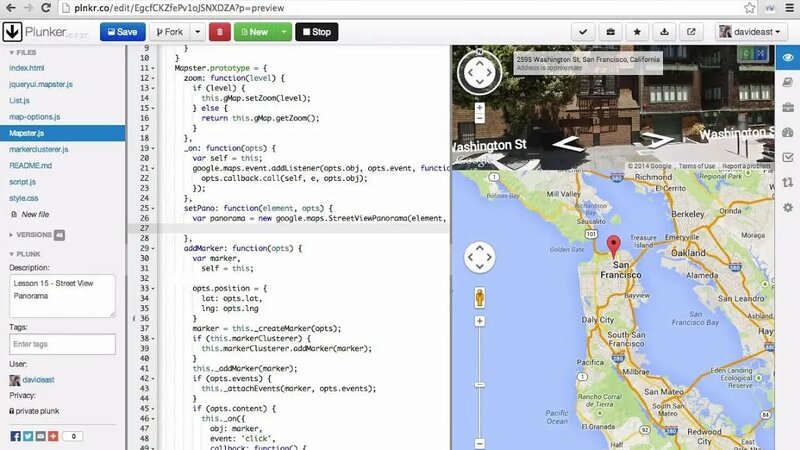This screenshot has height=450, width=800.
Task: Open davideast profile link in sidebar
Action: tap(38, 380)
